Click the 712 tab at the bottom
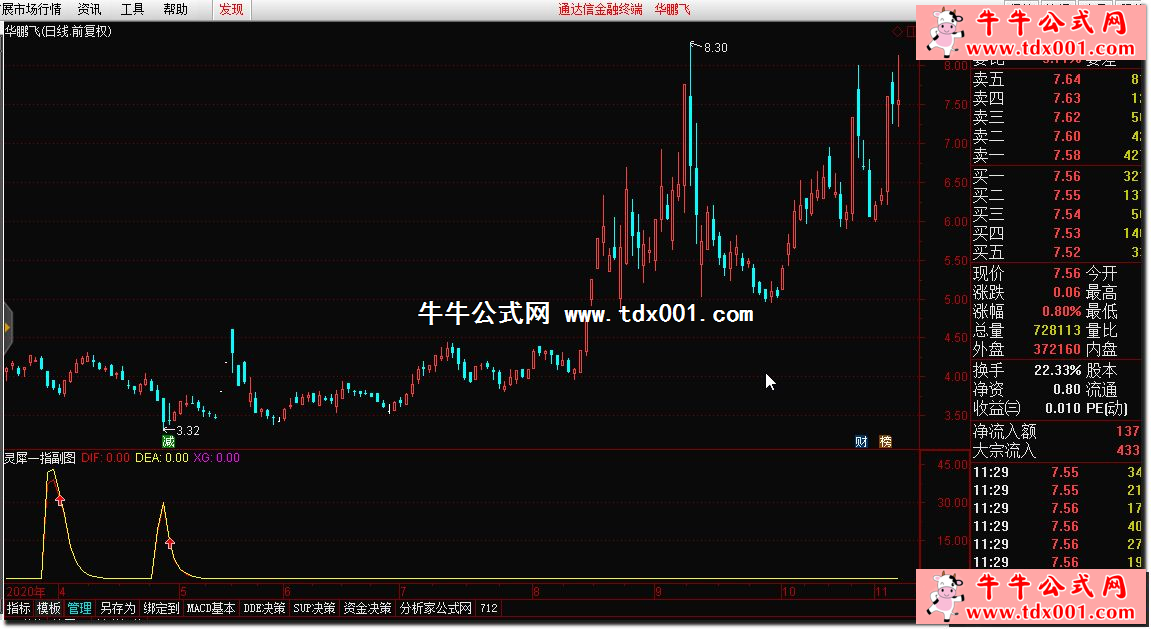 click(x=489, y=608)
